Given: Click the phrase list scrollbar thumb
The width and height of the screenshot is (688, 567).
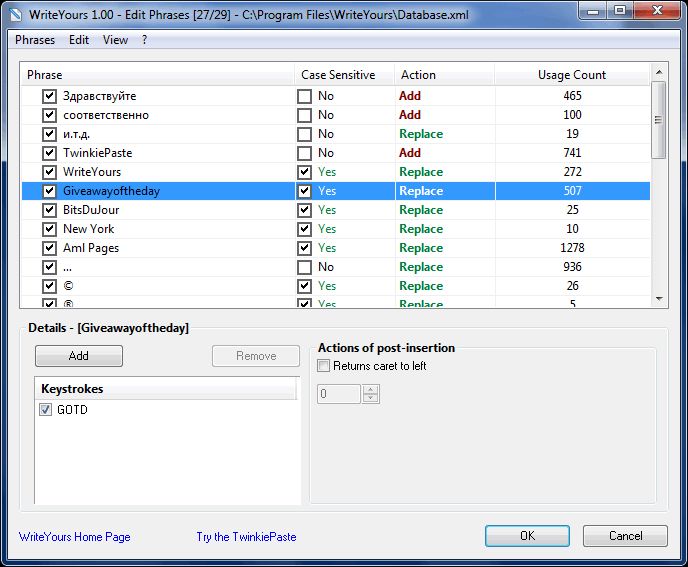Looking at the screenshot, I should [x=659, y=120].
